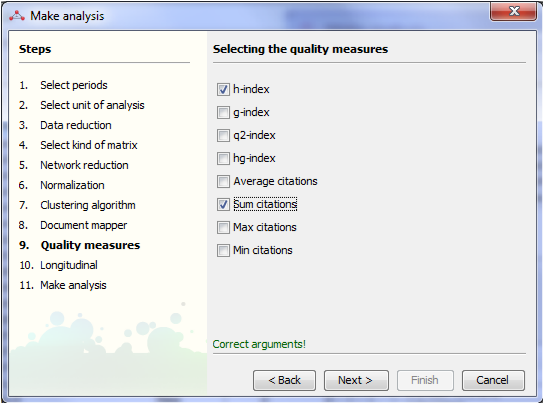The height and width of the screenshot is (403, 543).
Task: Enable the Average citations checkbox
Action: (x=223, y=181)
